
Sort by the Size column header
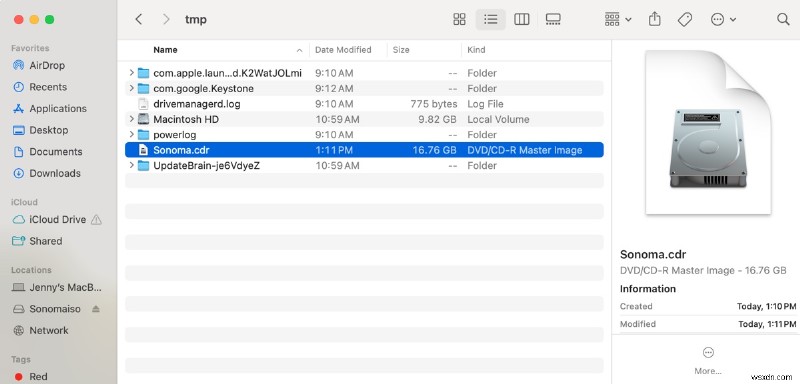pyautogui.click(x=401, y=50)
